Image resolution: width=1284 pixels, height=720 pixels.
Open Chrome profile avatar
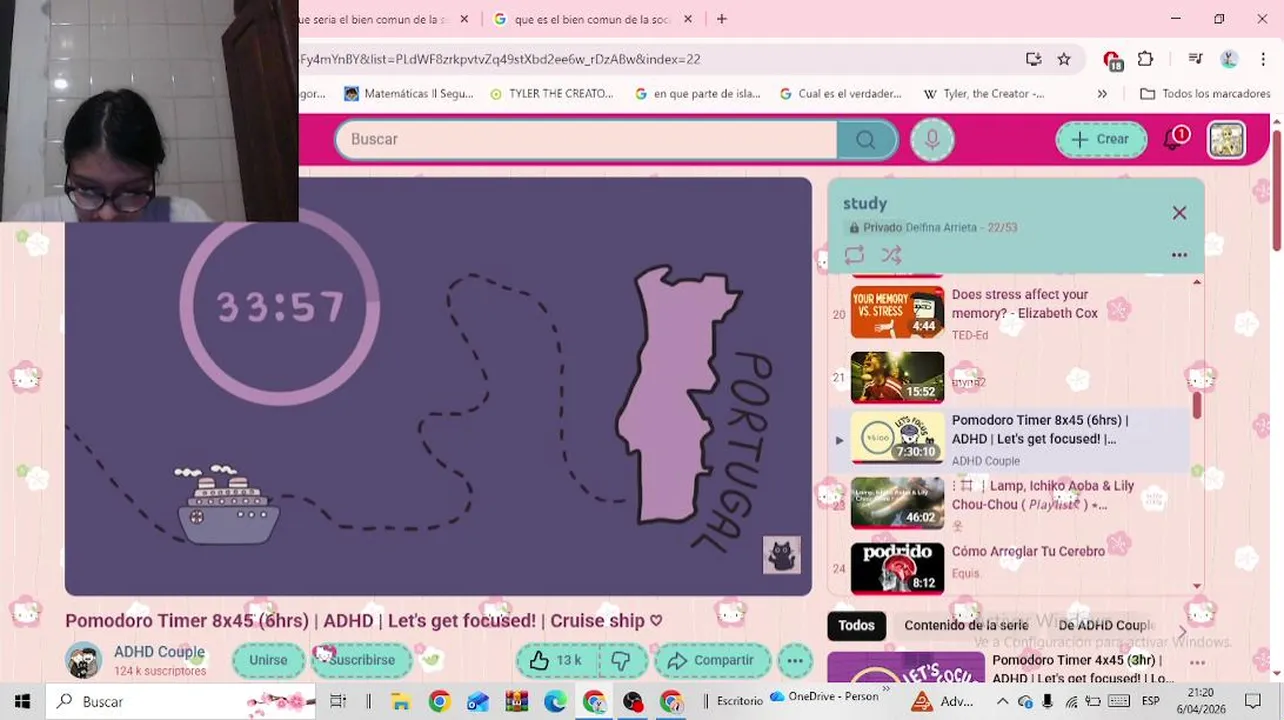(1229, 59)
